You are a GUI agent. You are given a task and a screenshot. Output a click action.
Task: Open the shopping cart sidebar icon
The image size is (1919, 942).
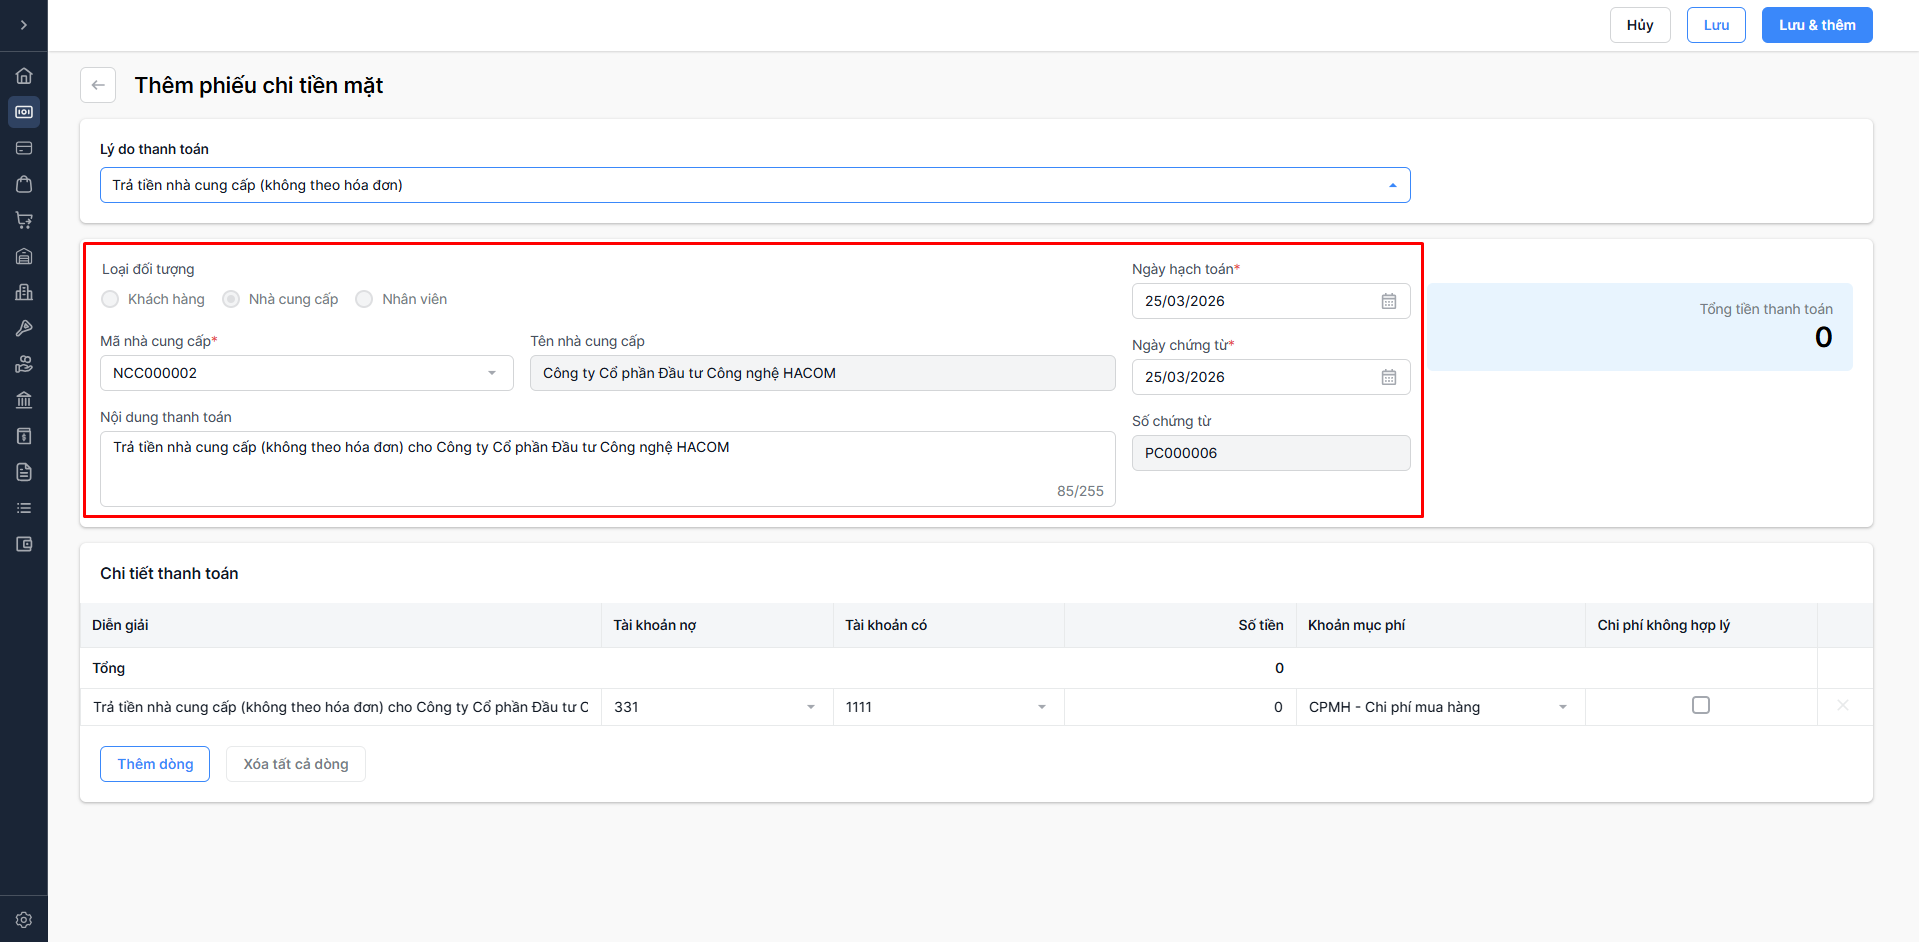24,220
